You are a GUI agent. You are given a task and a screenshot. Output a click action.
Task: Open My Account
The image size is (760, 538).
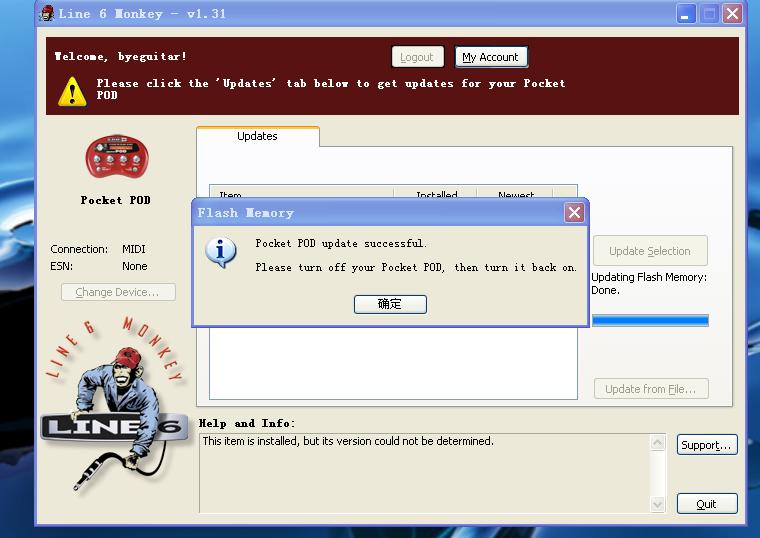click(491, 57)
